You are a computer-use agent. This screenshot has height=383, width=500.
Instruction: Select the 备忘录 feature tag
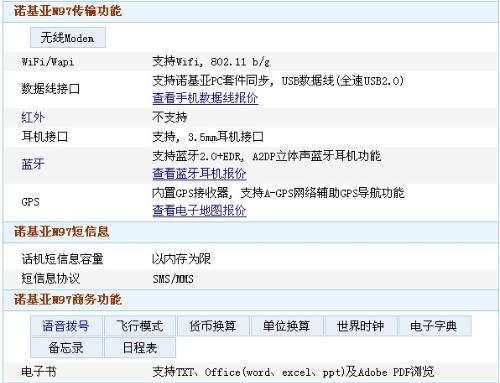point(66,348)
